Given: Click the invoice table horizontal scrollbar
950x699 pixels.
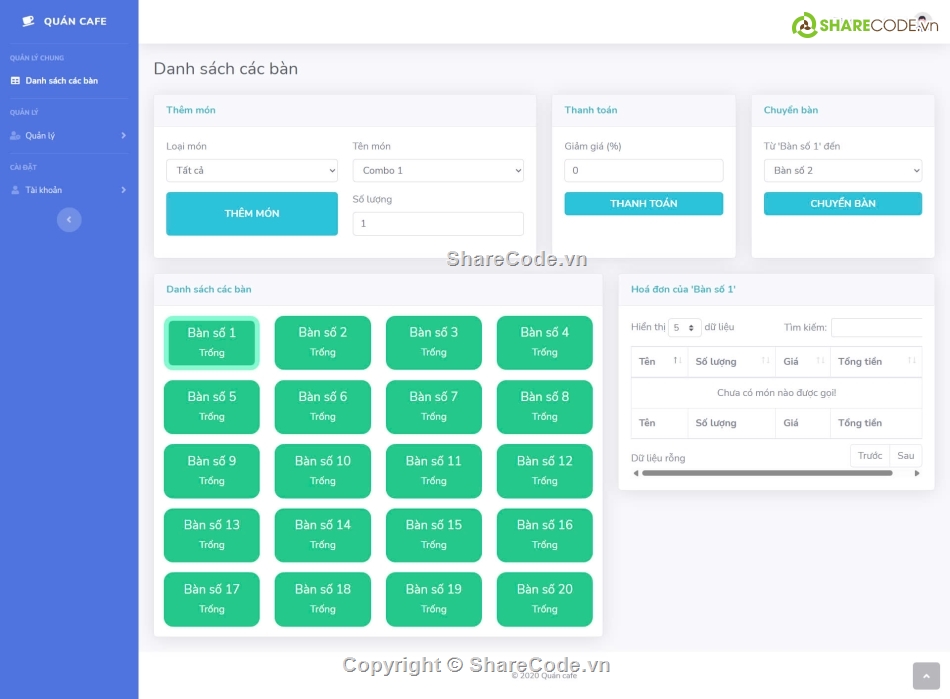Looking at the screenshot, I should coord(767,473).
